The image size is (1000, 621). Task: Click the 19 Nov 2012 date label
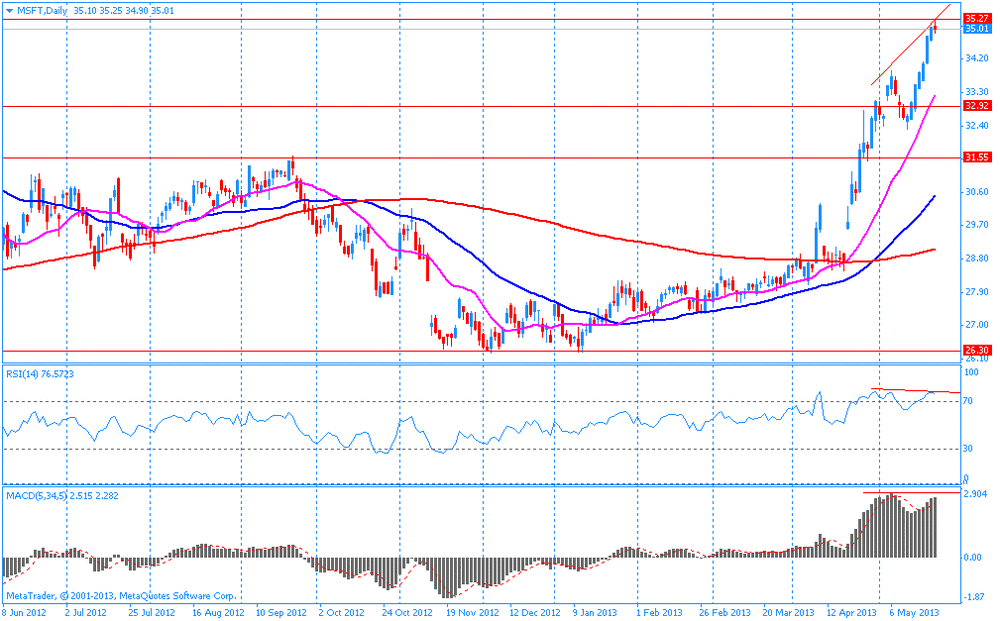pos(472,613)
